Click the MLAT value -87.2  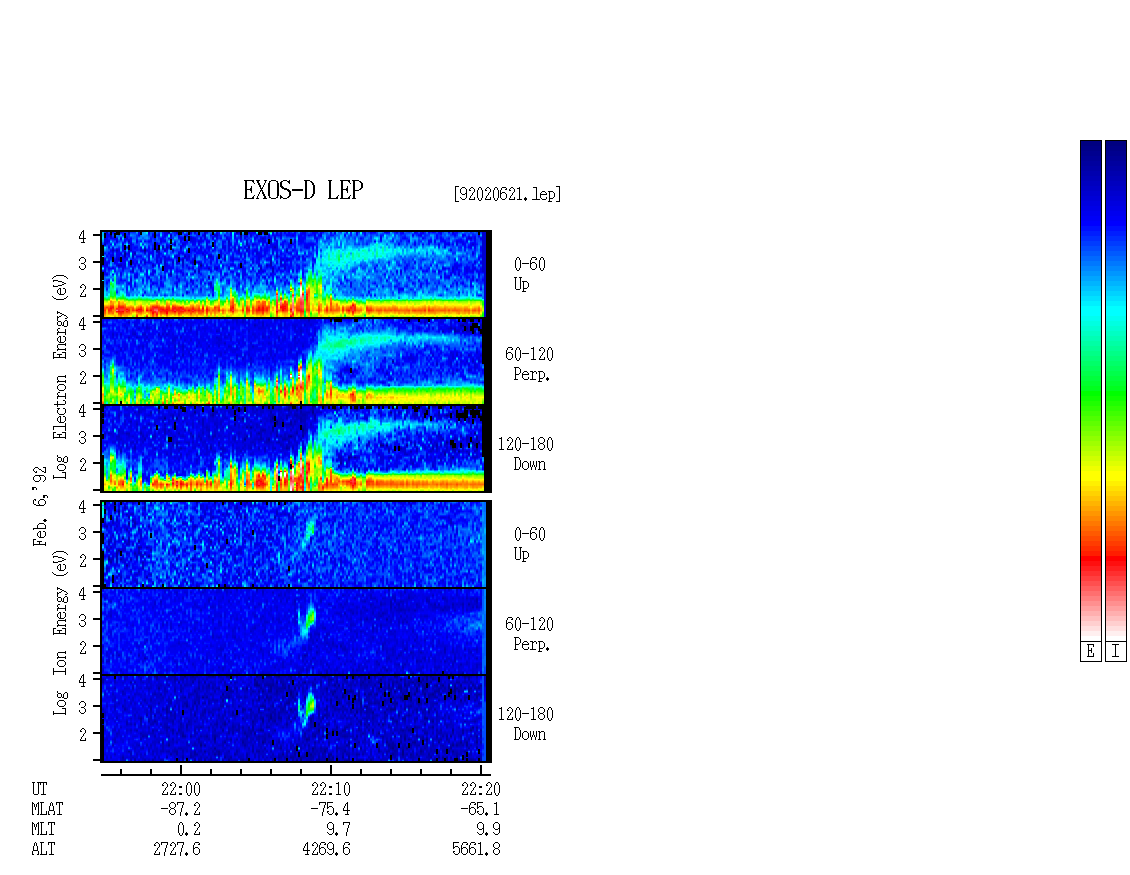[180, 809]
